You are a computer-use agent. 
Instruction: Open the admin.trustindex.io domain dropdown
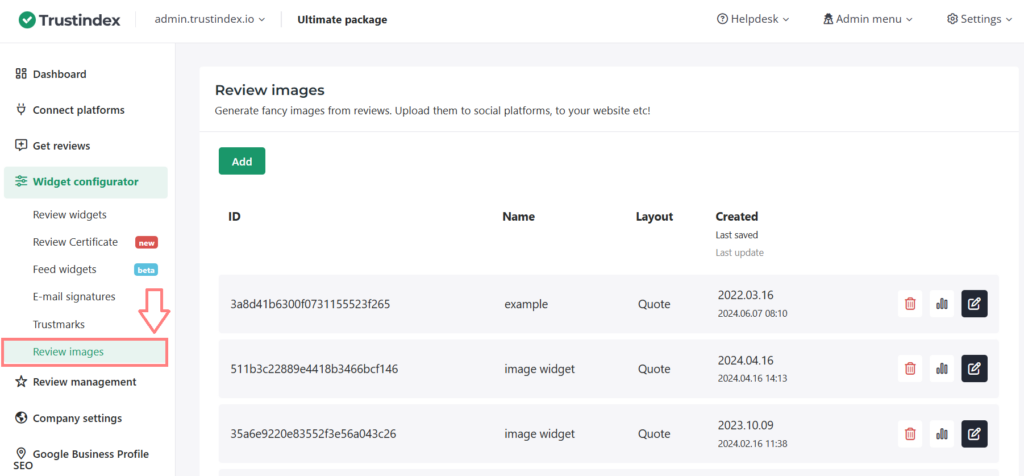210,19
